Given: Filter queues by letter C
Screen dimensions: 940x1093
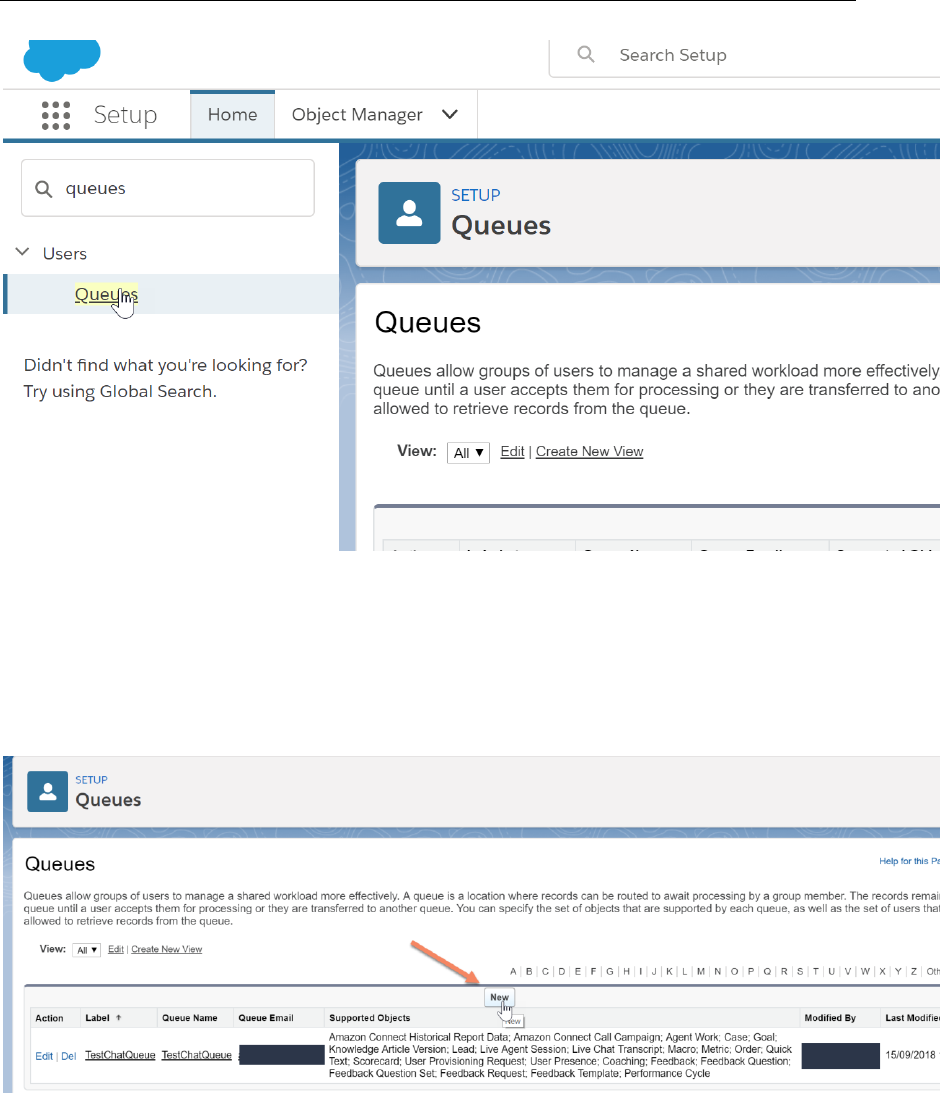Looking at the screenshot, I should click(x=545, y=971).
